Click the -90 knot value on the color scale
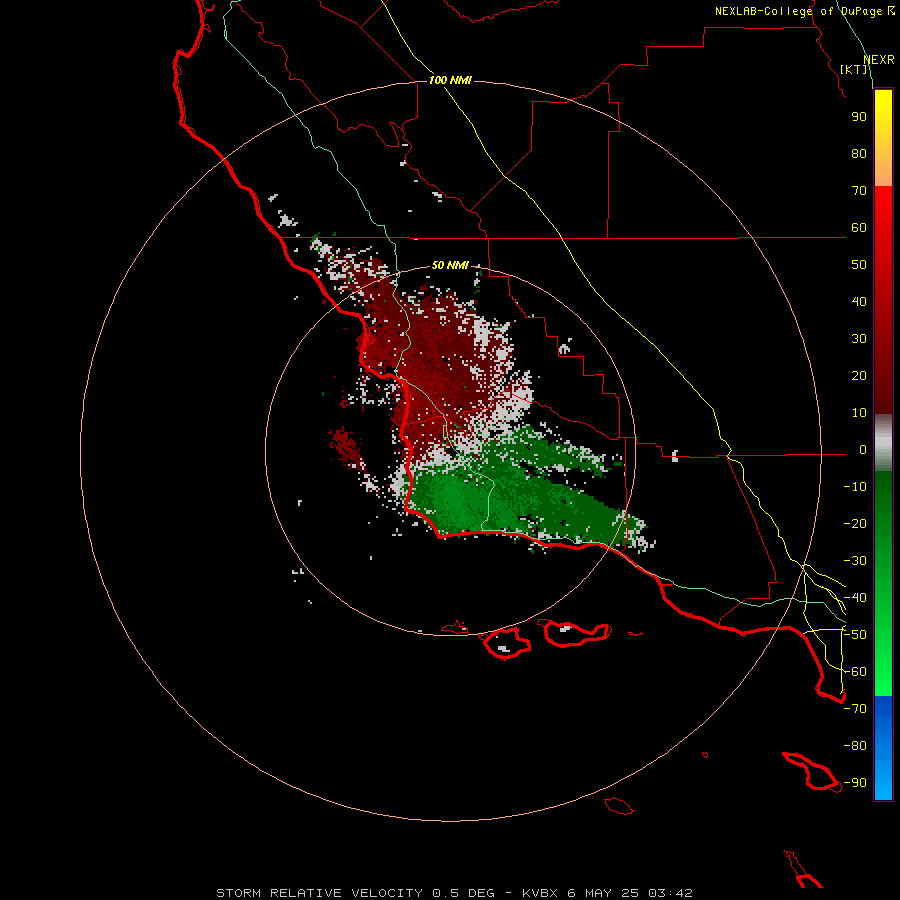The height and width of the screenshot is (900, 900). 855,783
